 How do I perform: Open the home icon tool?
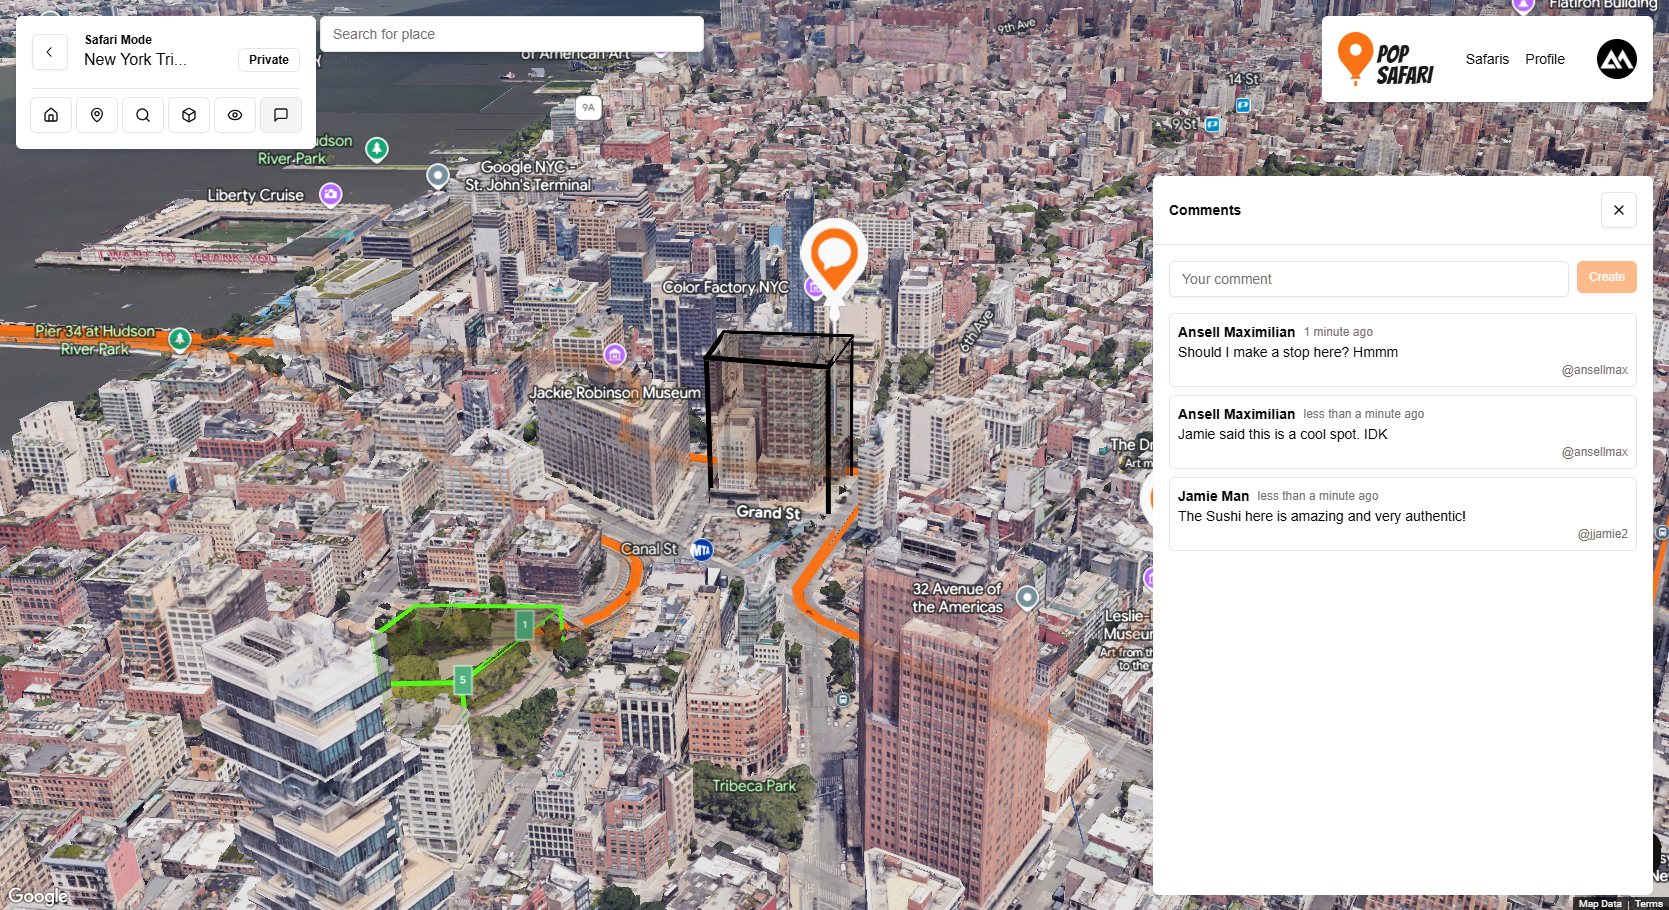[51, 115]
